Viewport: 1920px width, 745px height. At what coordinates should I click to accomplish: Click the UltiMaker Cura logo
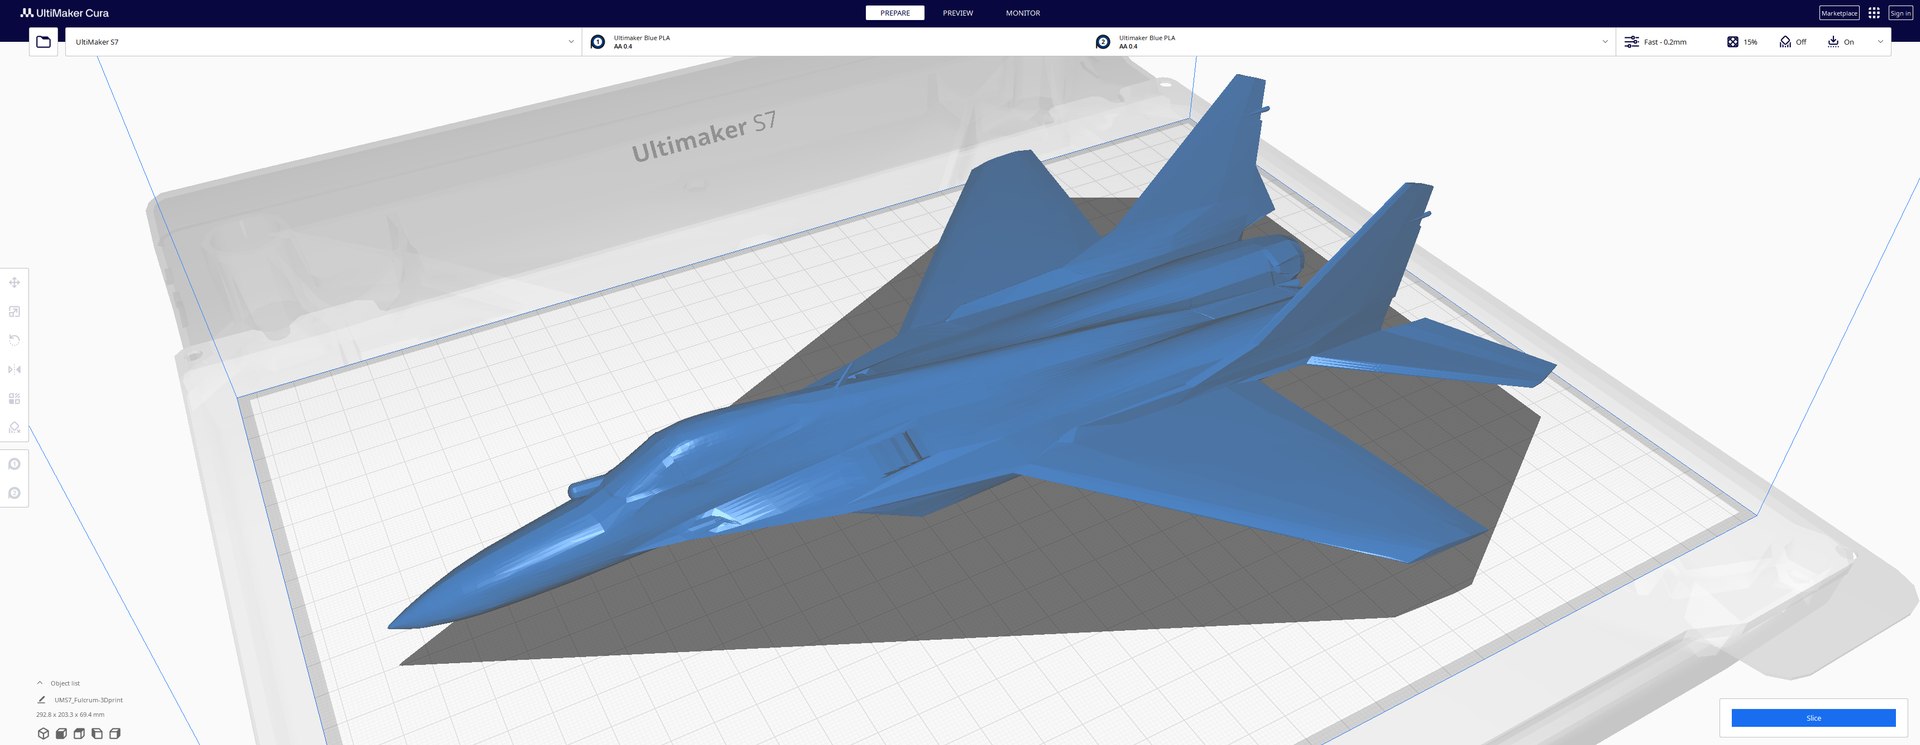coord(65,13)
